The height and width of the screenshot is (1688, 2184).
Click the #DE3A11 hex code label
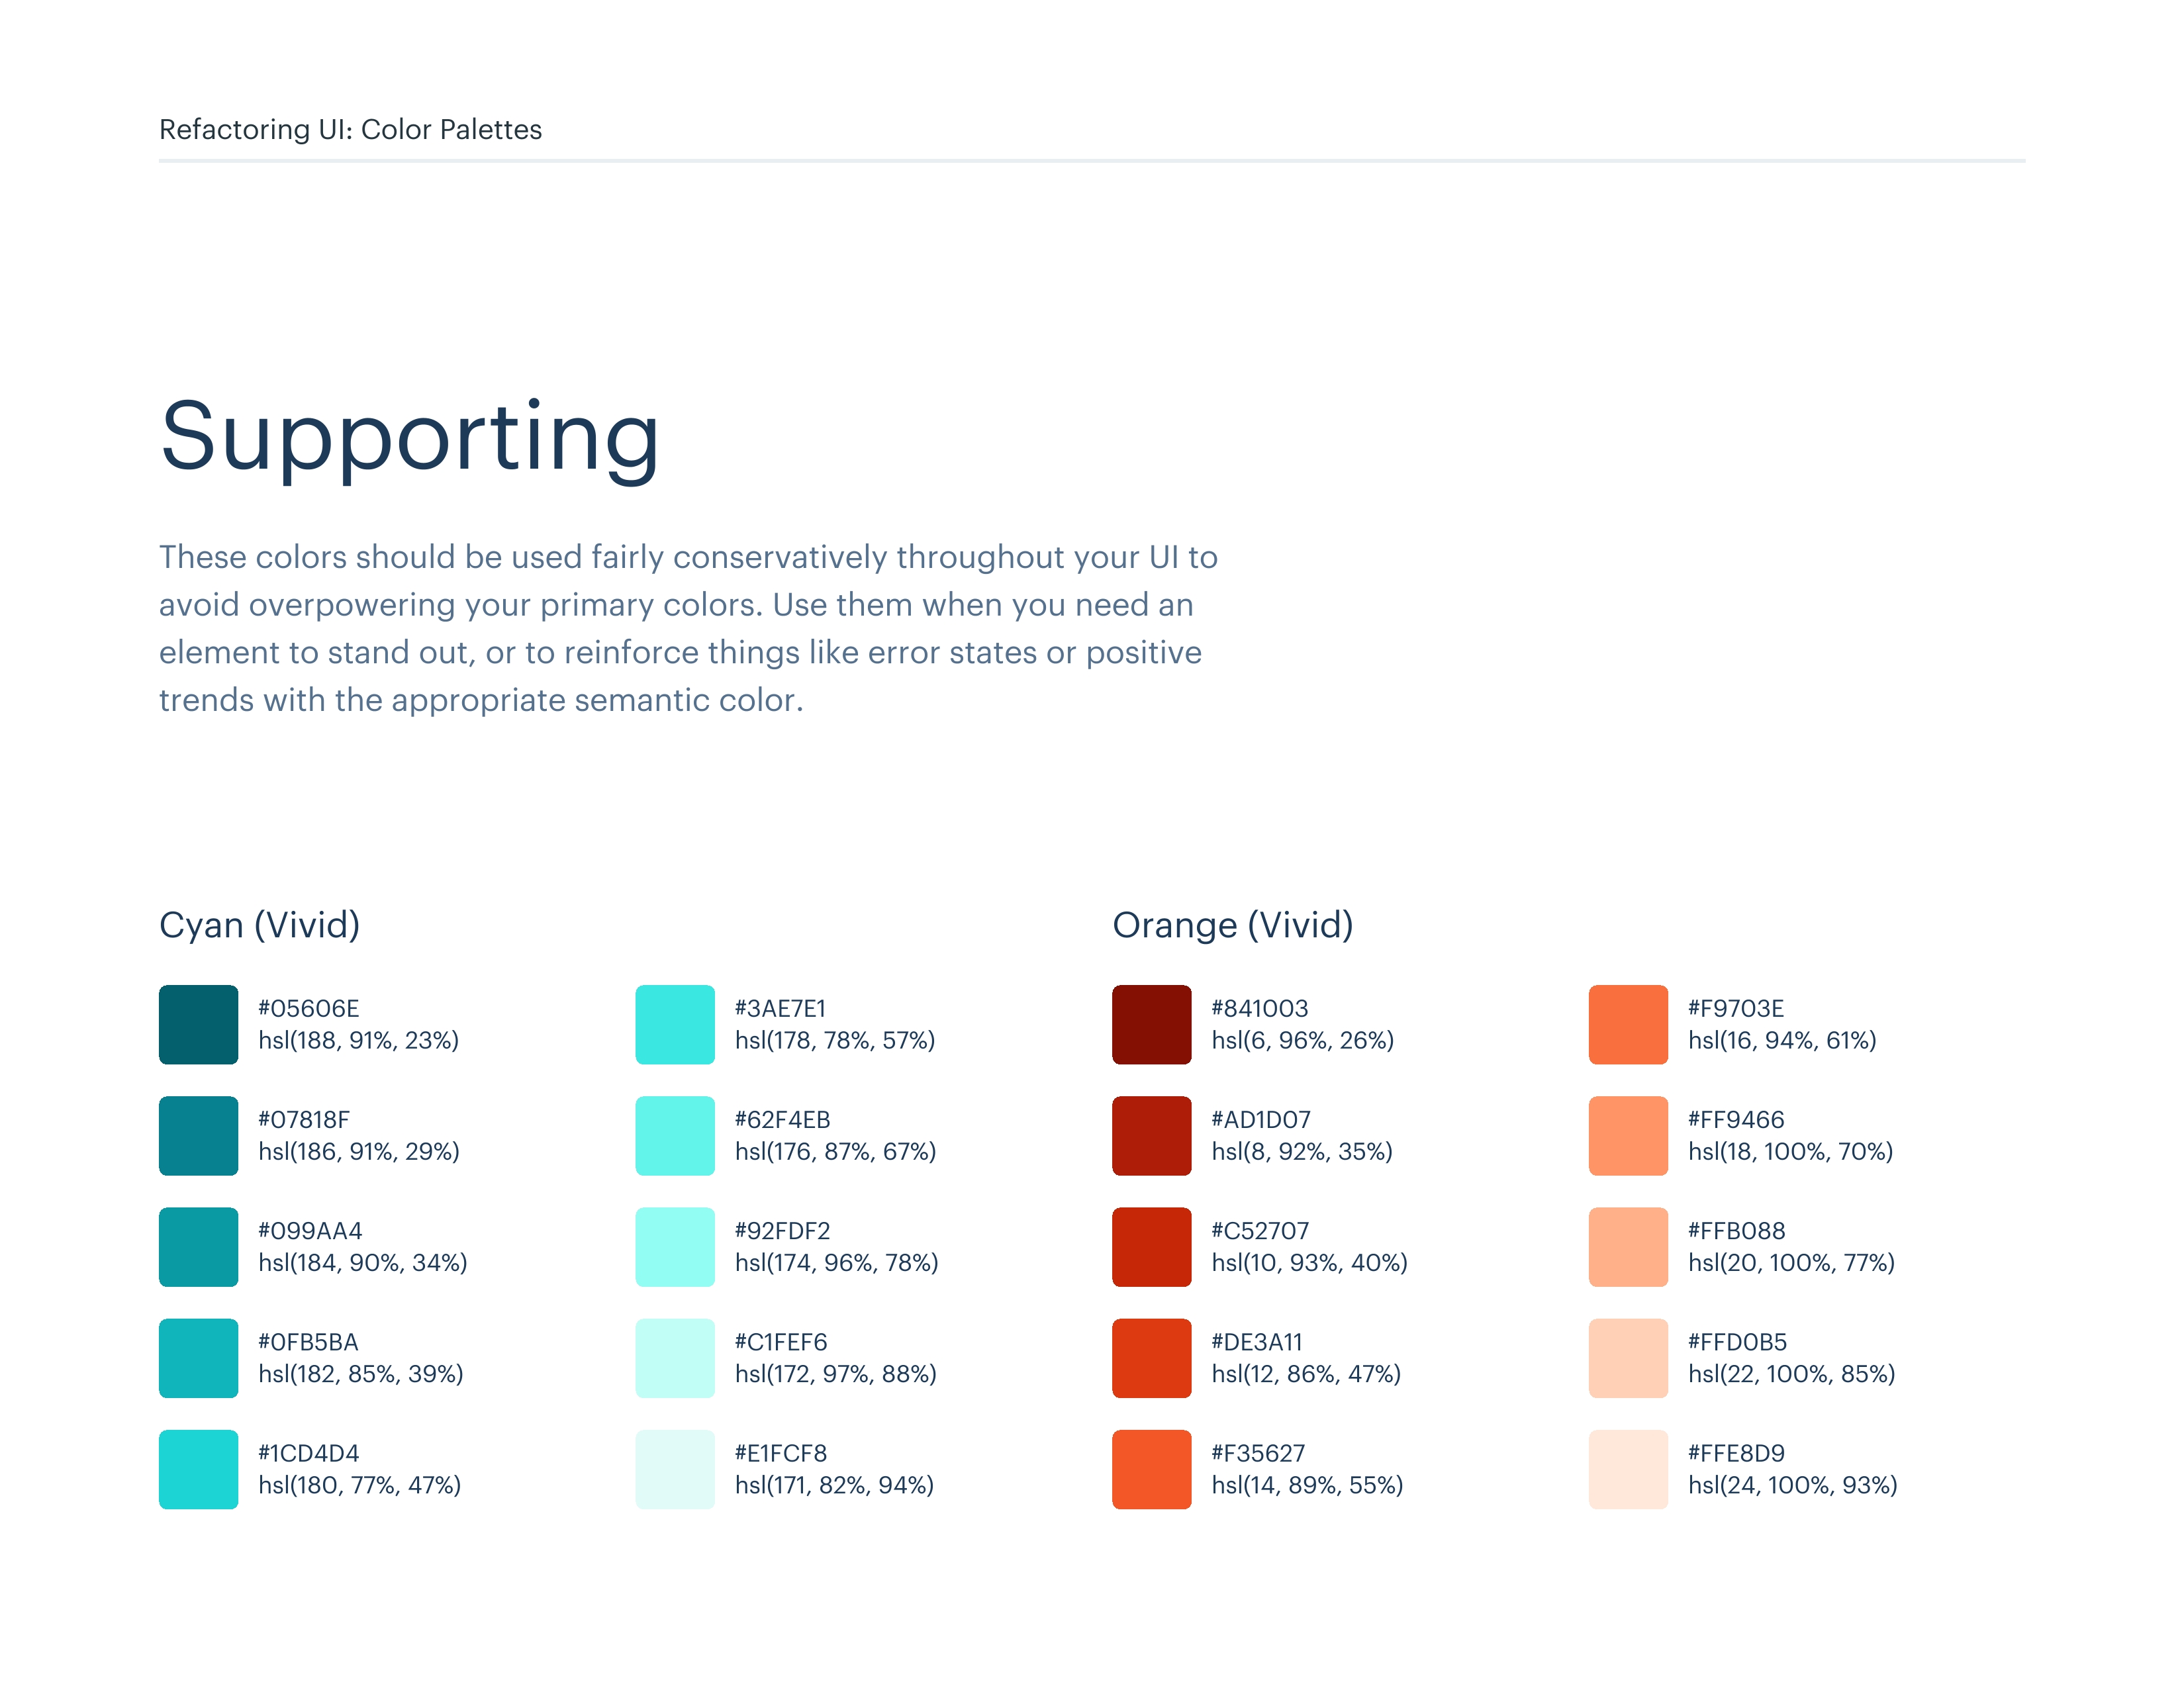(1257, 1342)
